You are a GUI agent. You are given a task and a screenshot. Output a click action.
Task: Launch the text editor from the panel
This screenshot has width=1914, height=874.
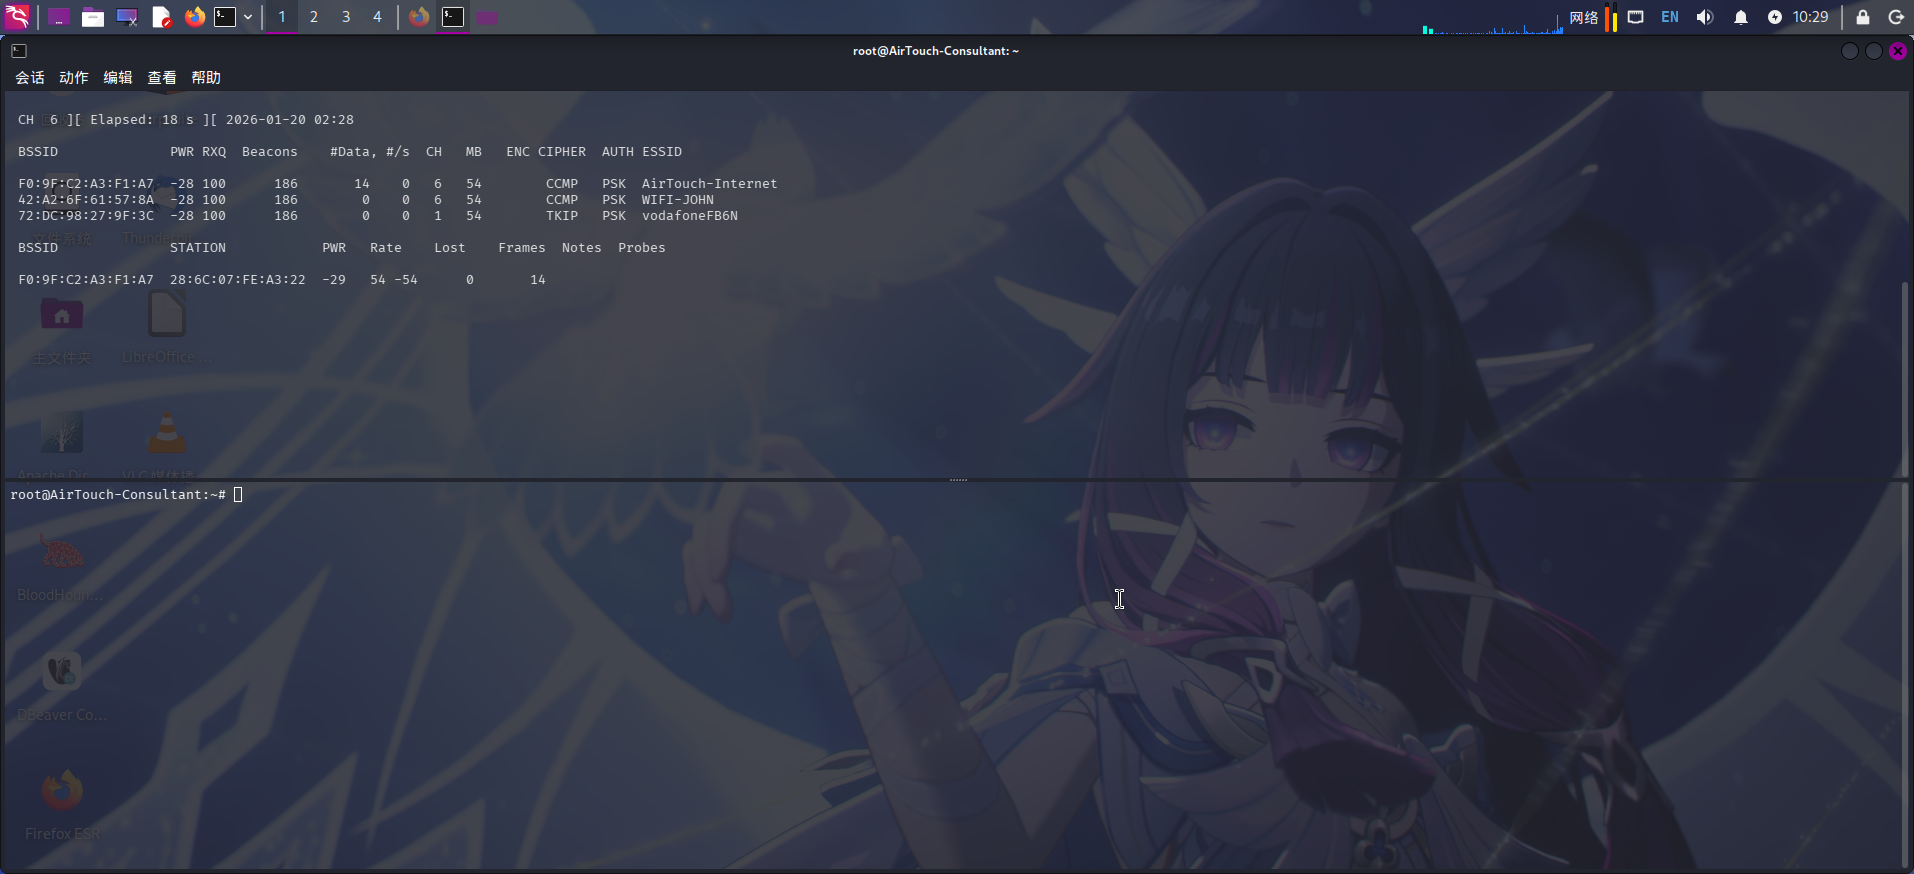[161, 17]
